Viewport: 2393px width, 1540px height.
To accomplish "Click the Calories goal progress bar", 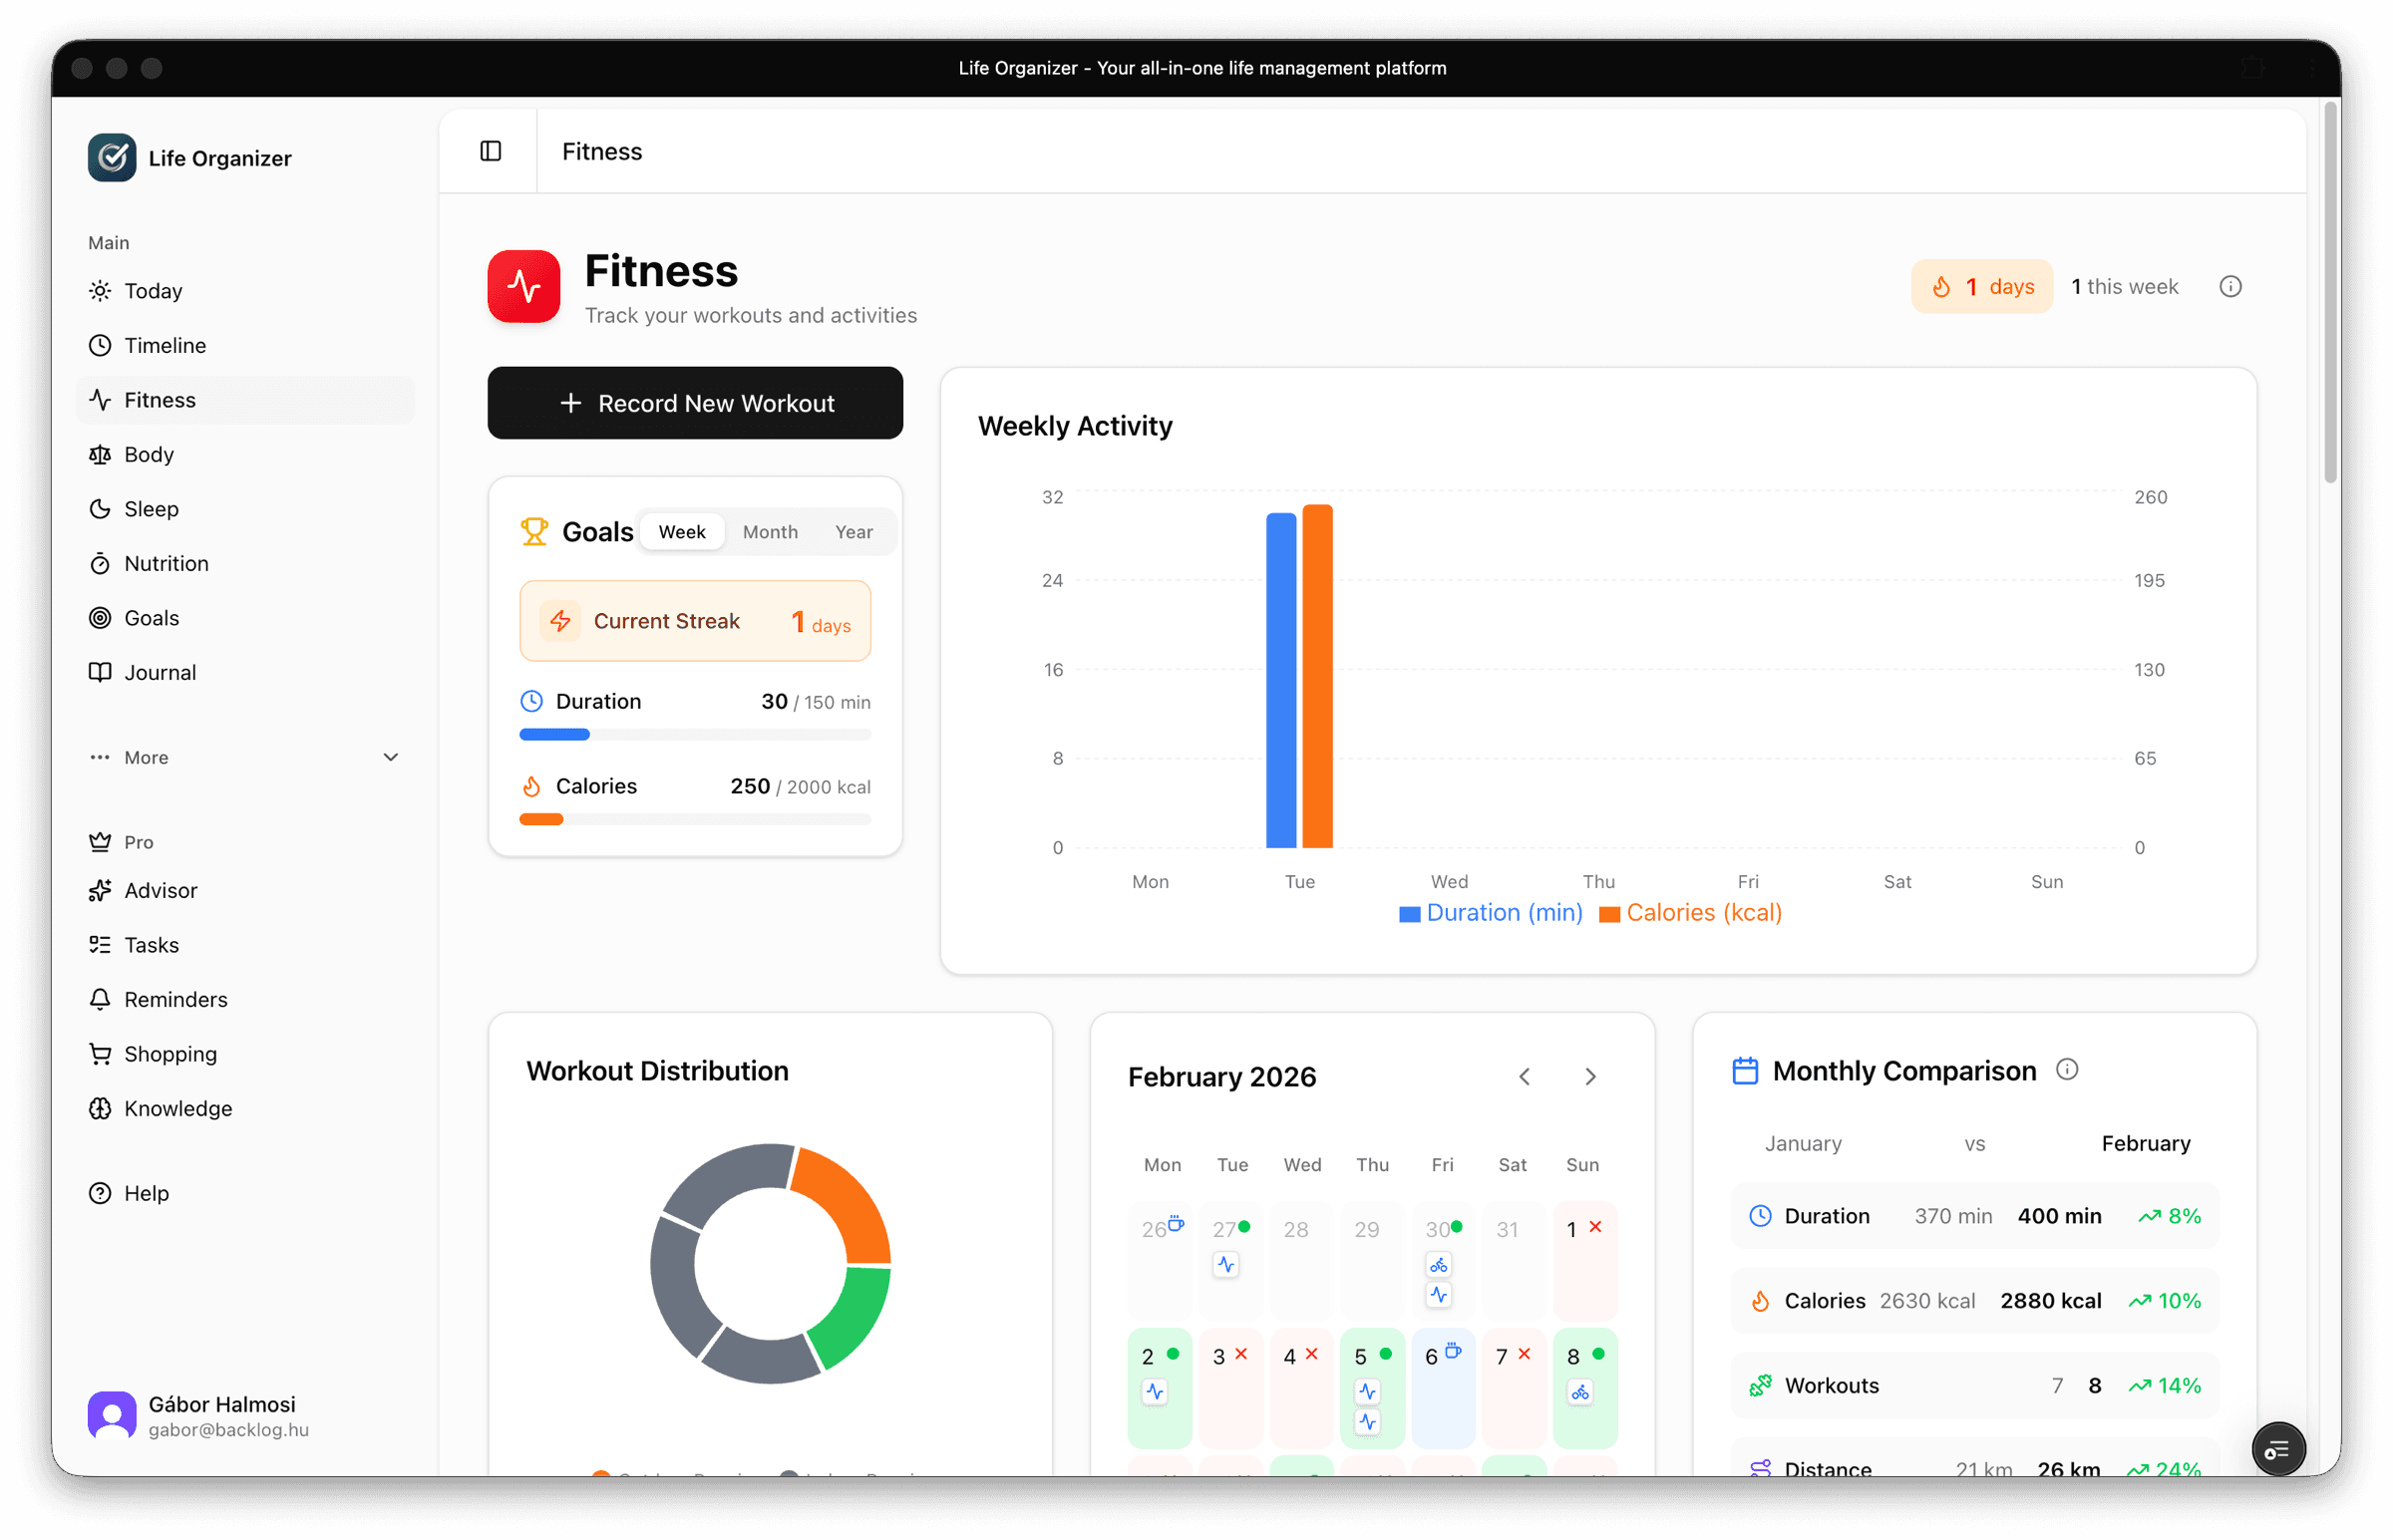I will pyautogui.click(x=695, y=818).
